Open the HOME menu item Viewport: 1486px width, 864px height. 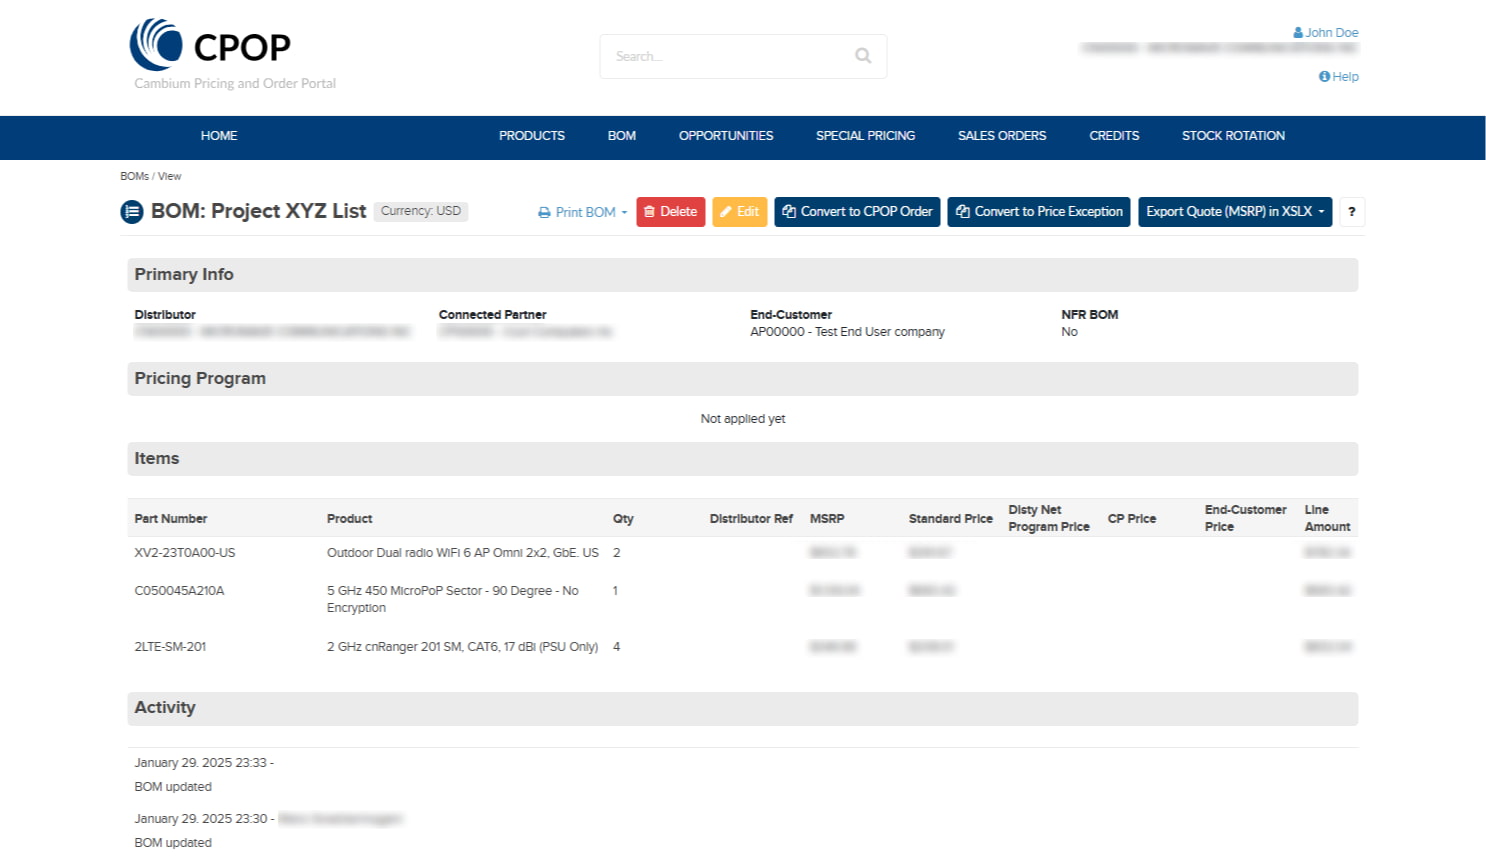[x=219, y=136]
